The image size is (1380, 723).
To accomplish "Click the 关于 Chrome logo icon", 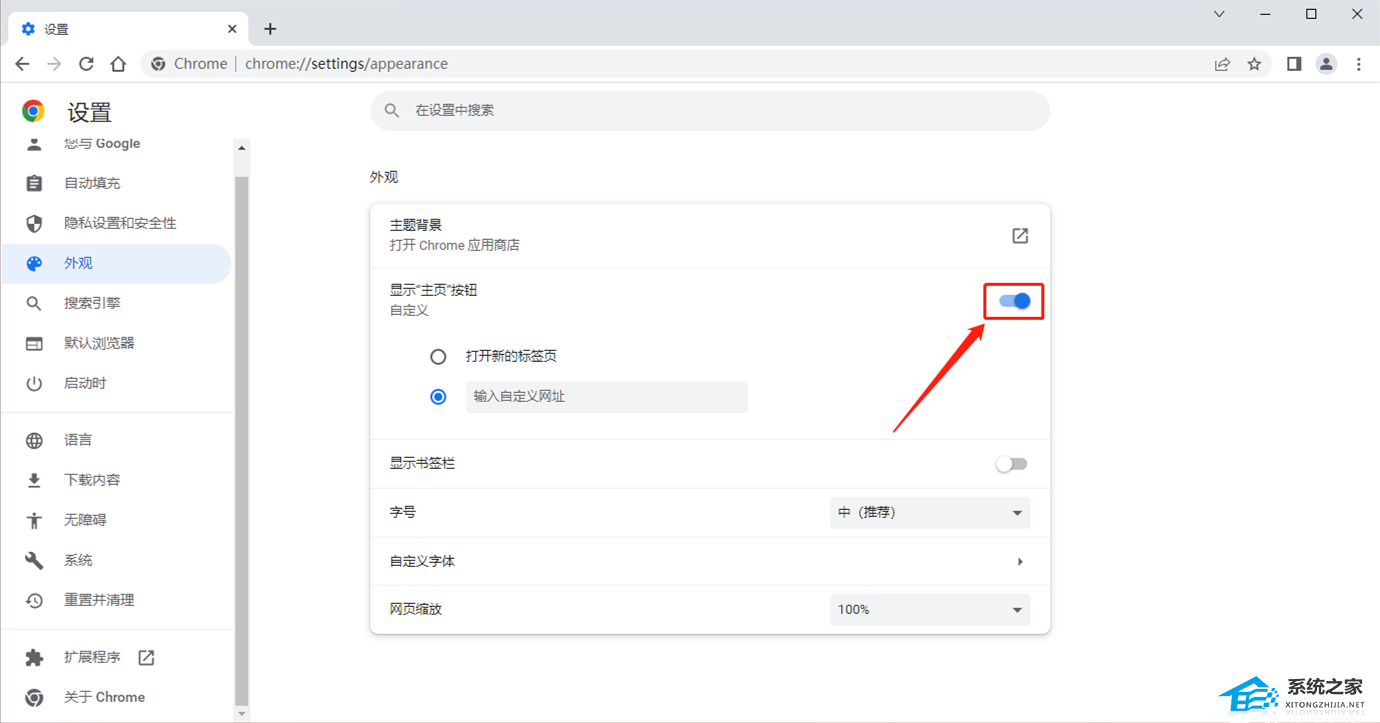I will pos(34,697).
